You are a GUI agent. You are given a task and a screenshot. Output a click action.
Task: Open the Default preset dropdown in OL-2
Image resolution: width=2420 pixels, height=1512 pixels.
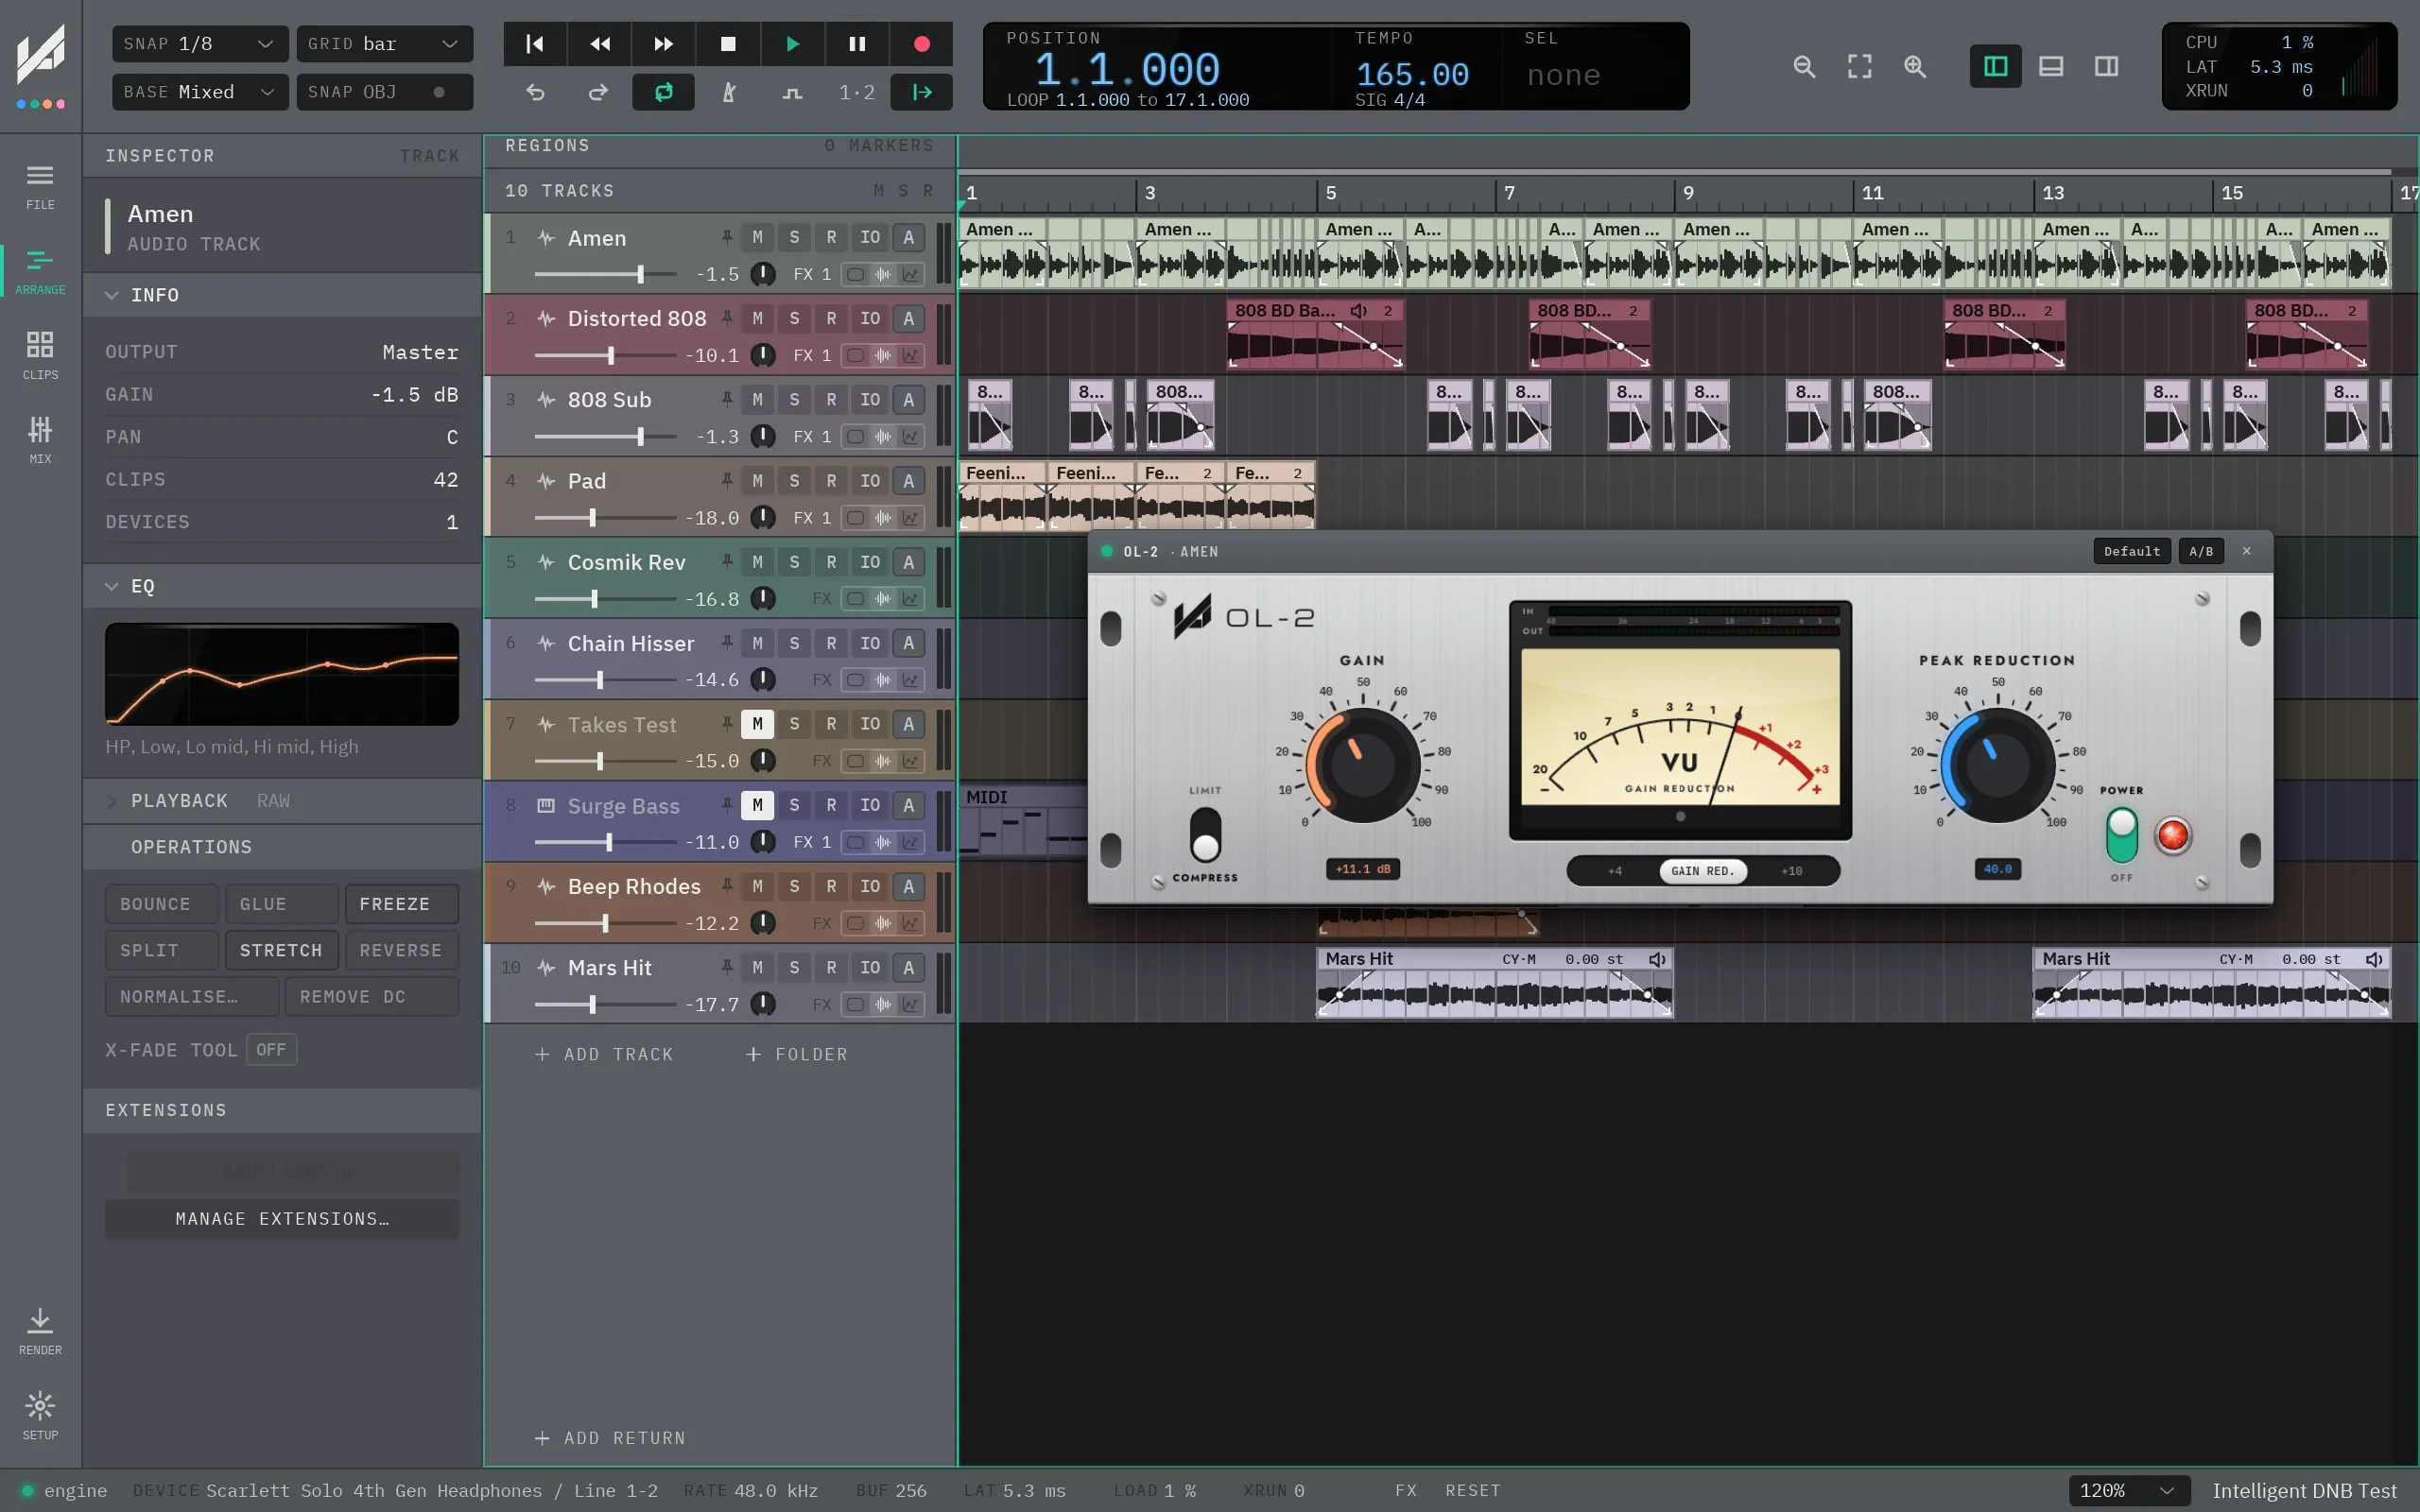[x=2131, y=551]
